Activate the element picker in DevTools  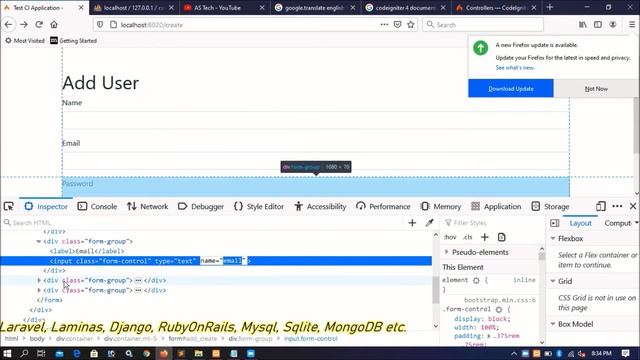(x=9, y=207)
